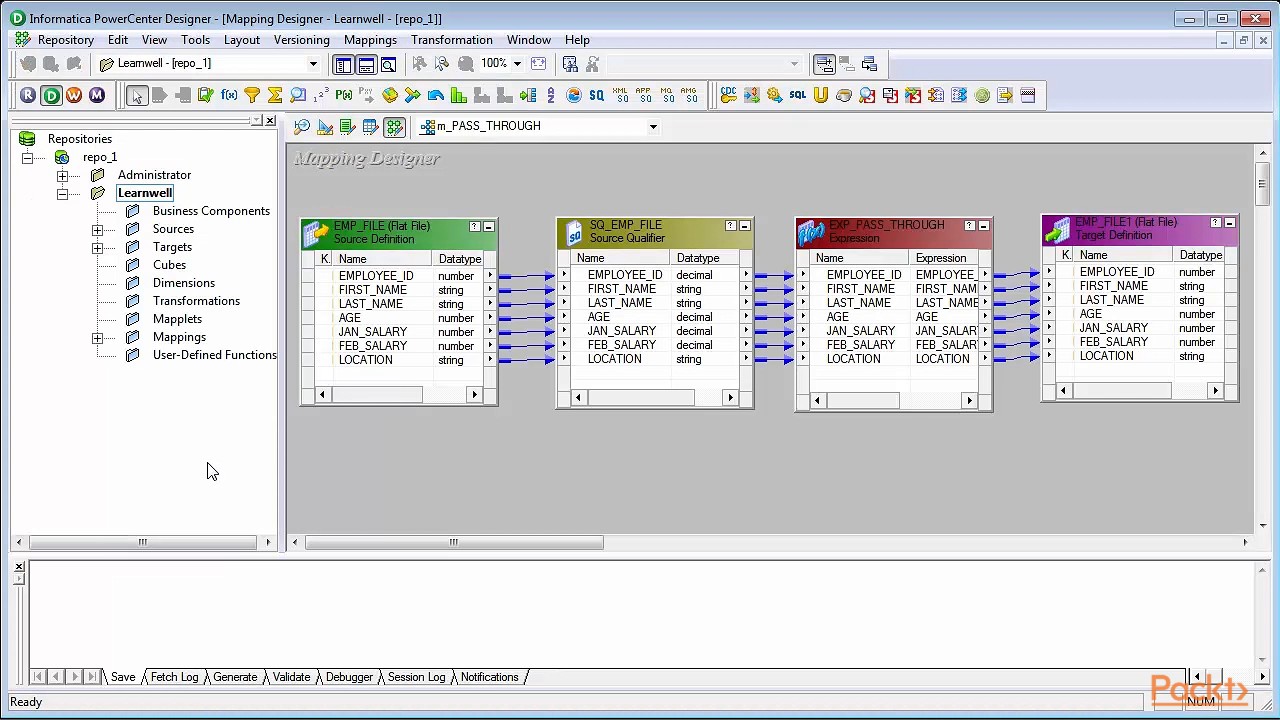Iconize the SQ_EMP_FILE Source Qualifier box

pyautogui.click(x=744, y=226)
